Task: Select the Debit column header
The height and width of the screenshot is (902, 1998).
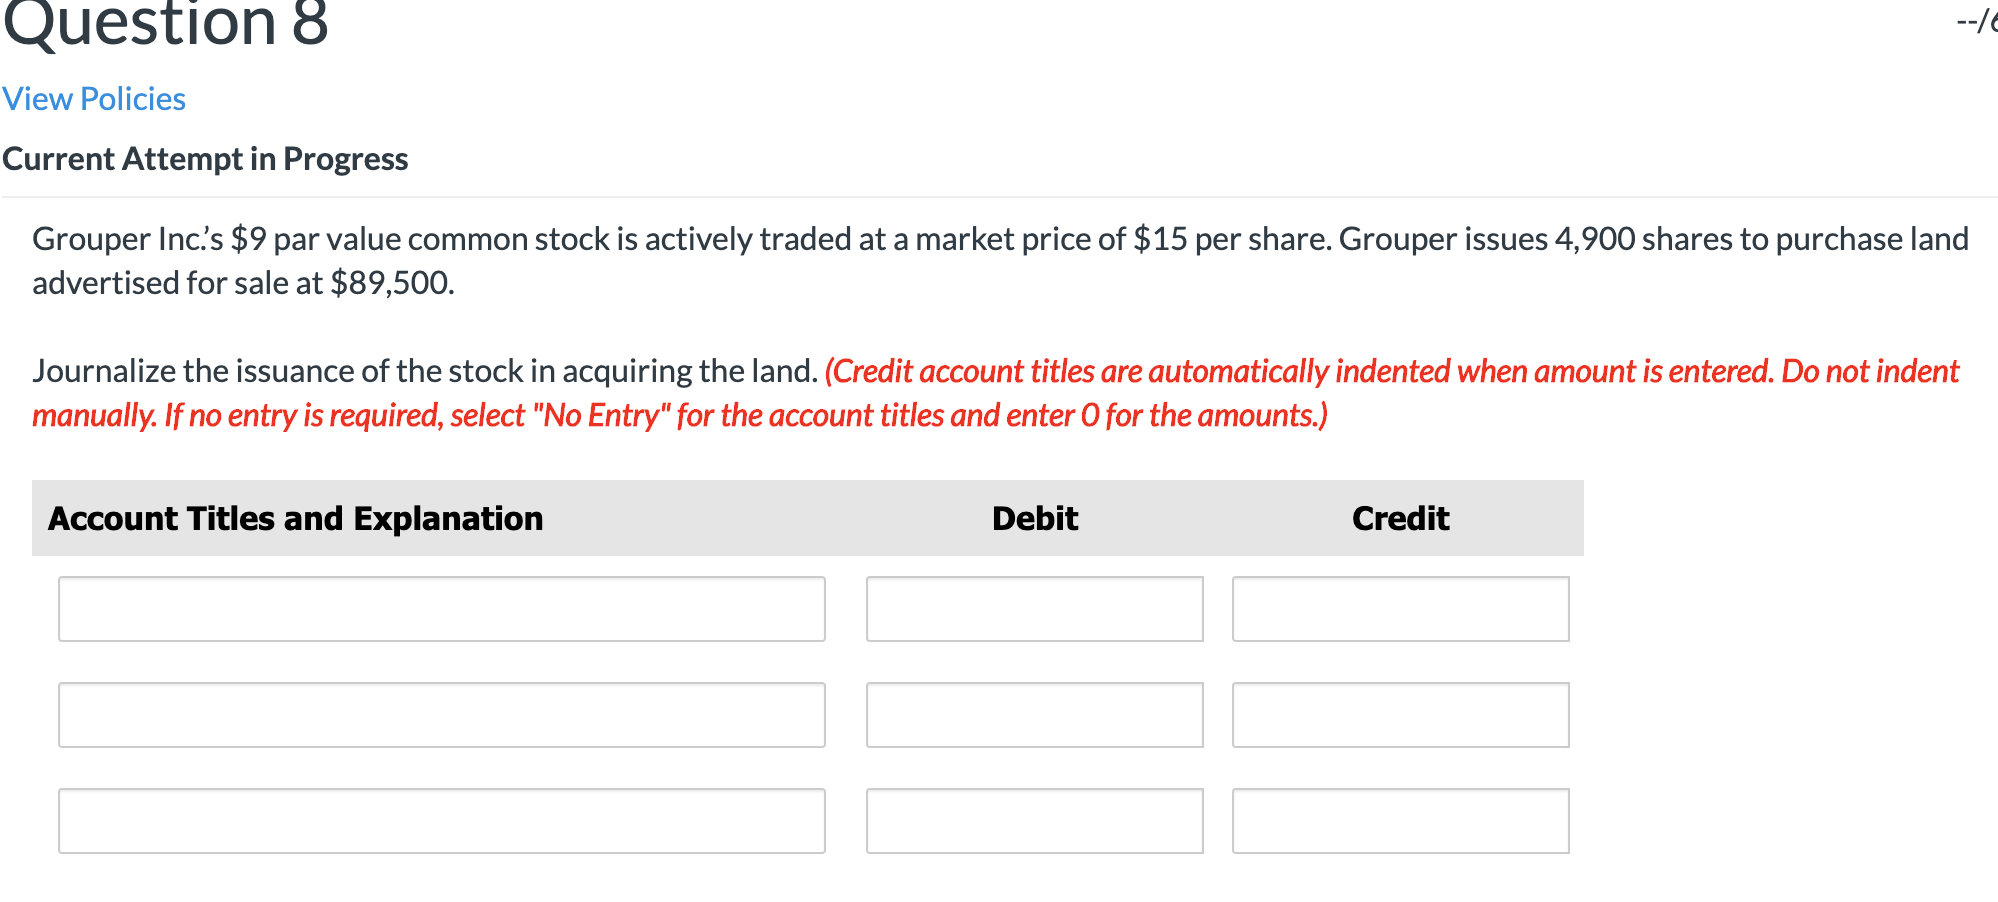Action: (1033, 518)
